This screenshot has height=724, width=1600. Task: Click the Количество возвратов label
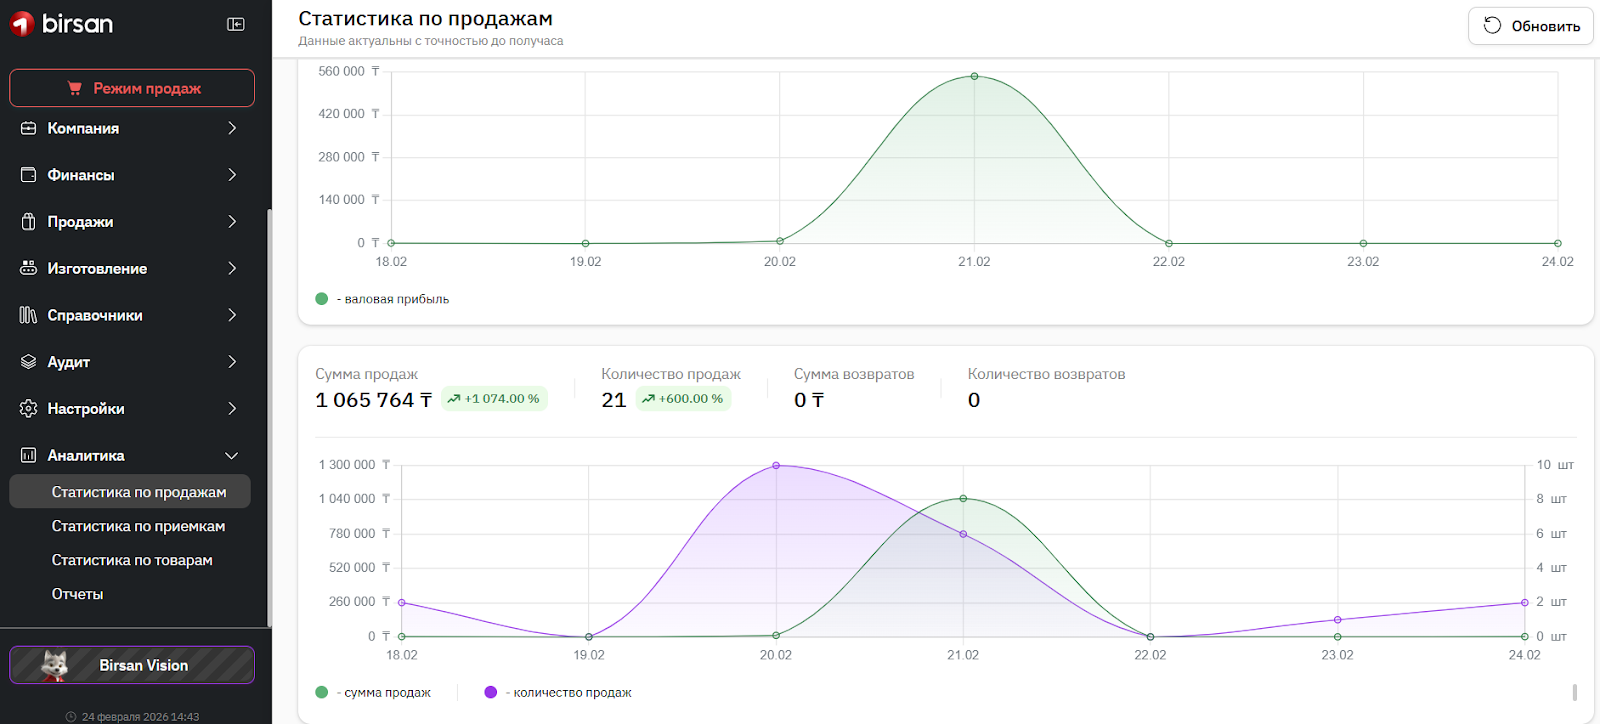1046,374
